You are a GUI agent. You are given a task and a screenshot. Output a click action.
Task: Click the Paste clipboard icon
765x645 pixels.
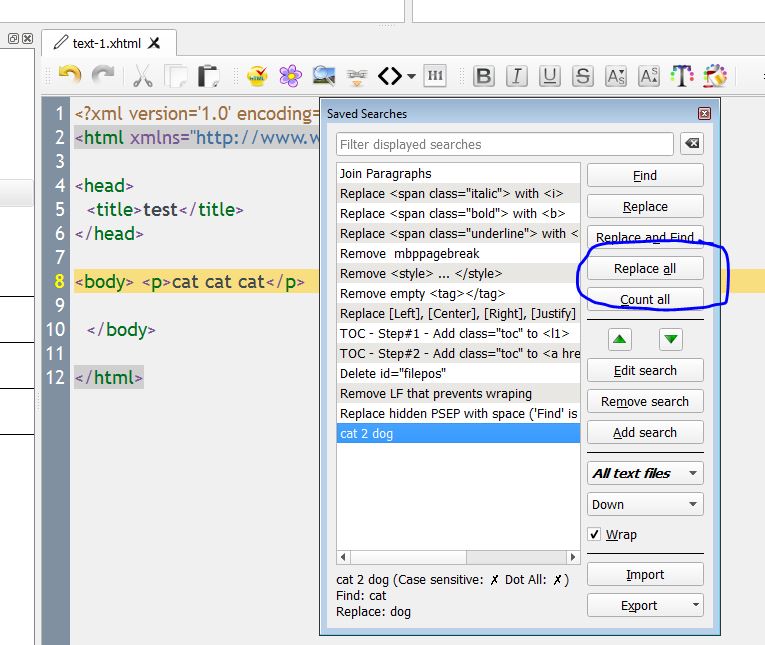coord(208,76)
